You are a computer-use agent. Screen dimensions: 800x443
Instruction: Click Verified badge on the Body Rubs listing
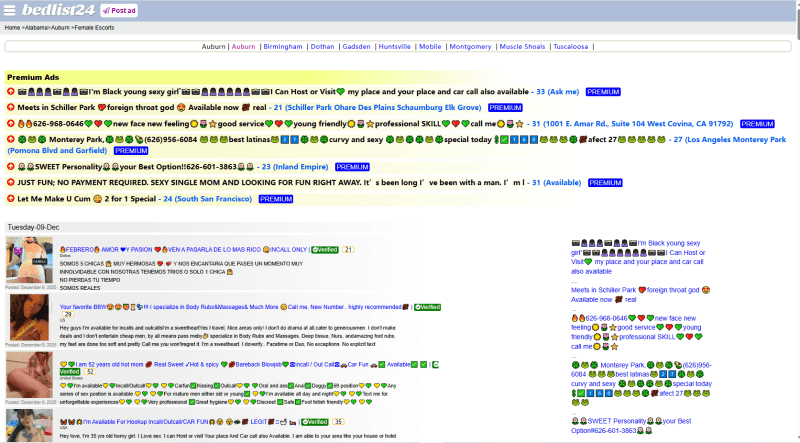427,307
